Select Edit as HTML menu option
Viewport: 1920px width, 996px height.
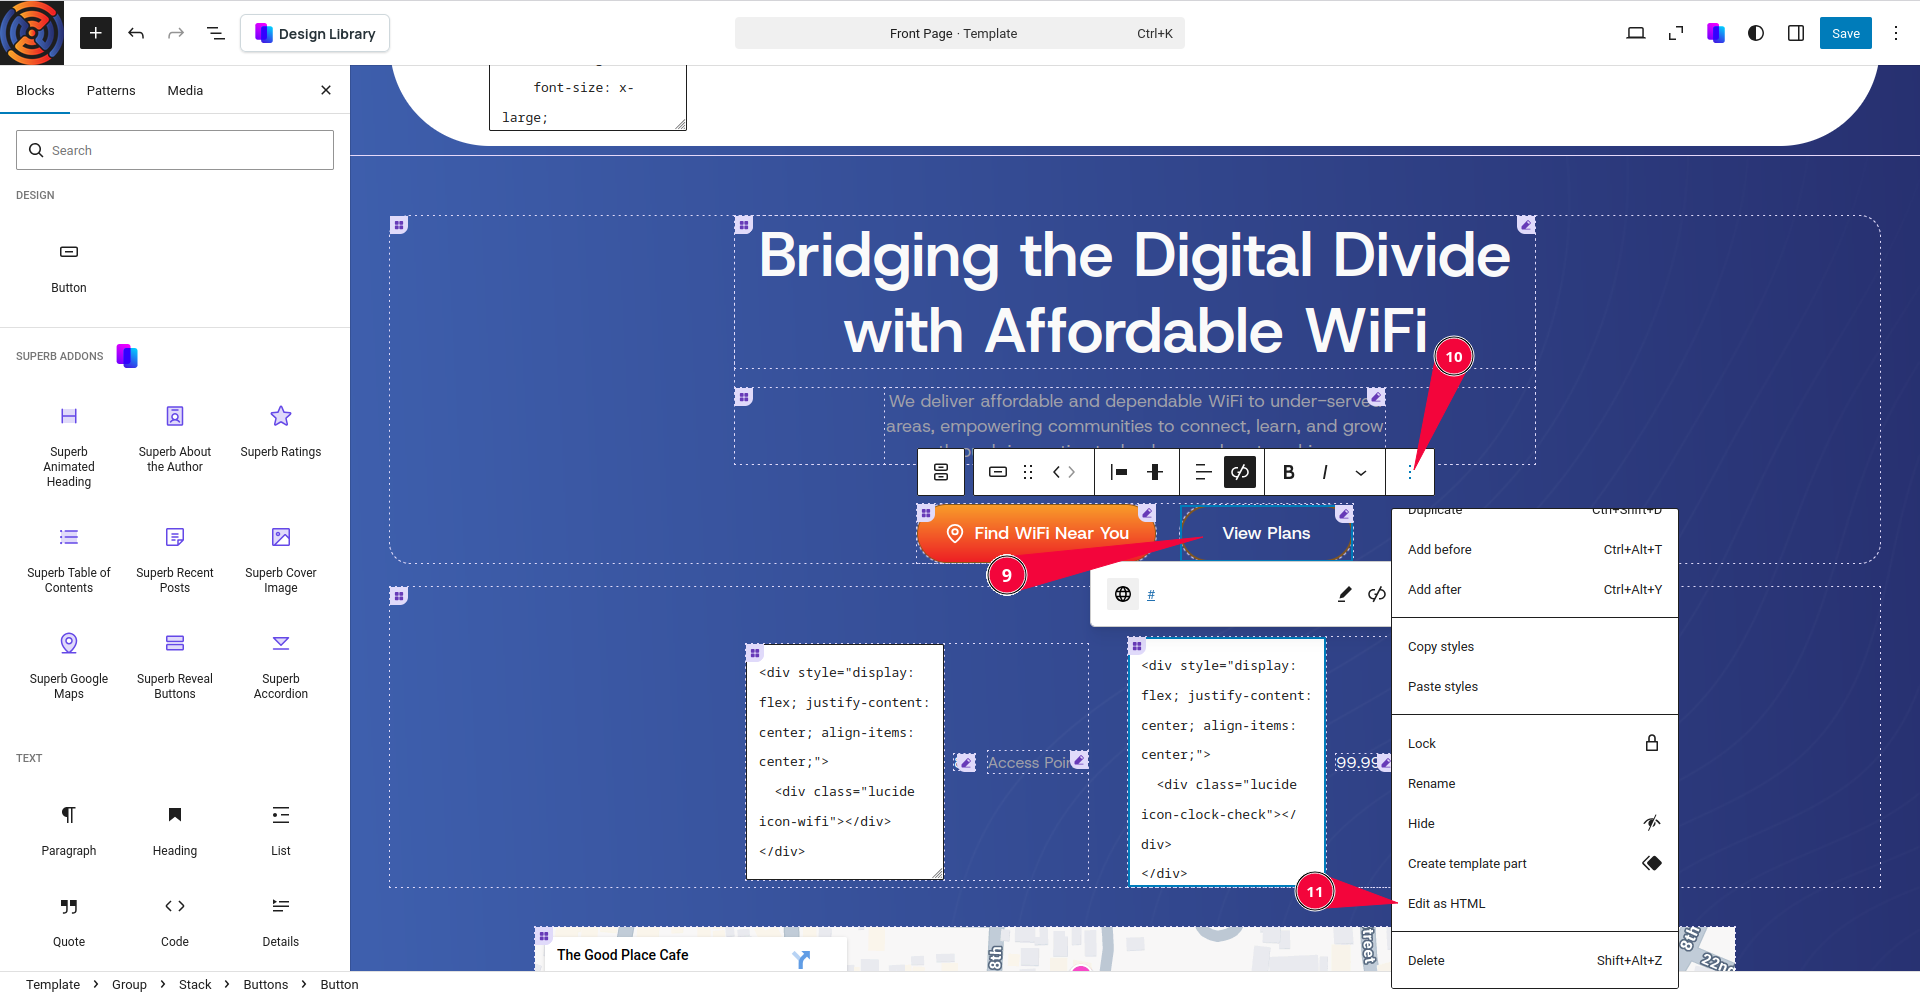pyautogui.click(x=1446, y=903)
